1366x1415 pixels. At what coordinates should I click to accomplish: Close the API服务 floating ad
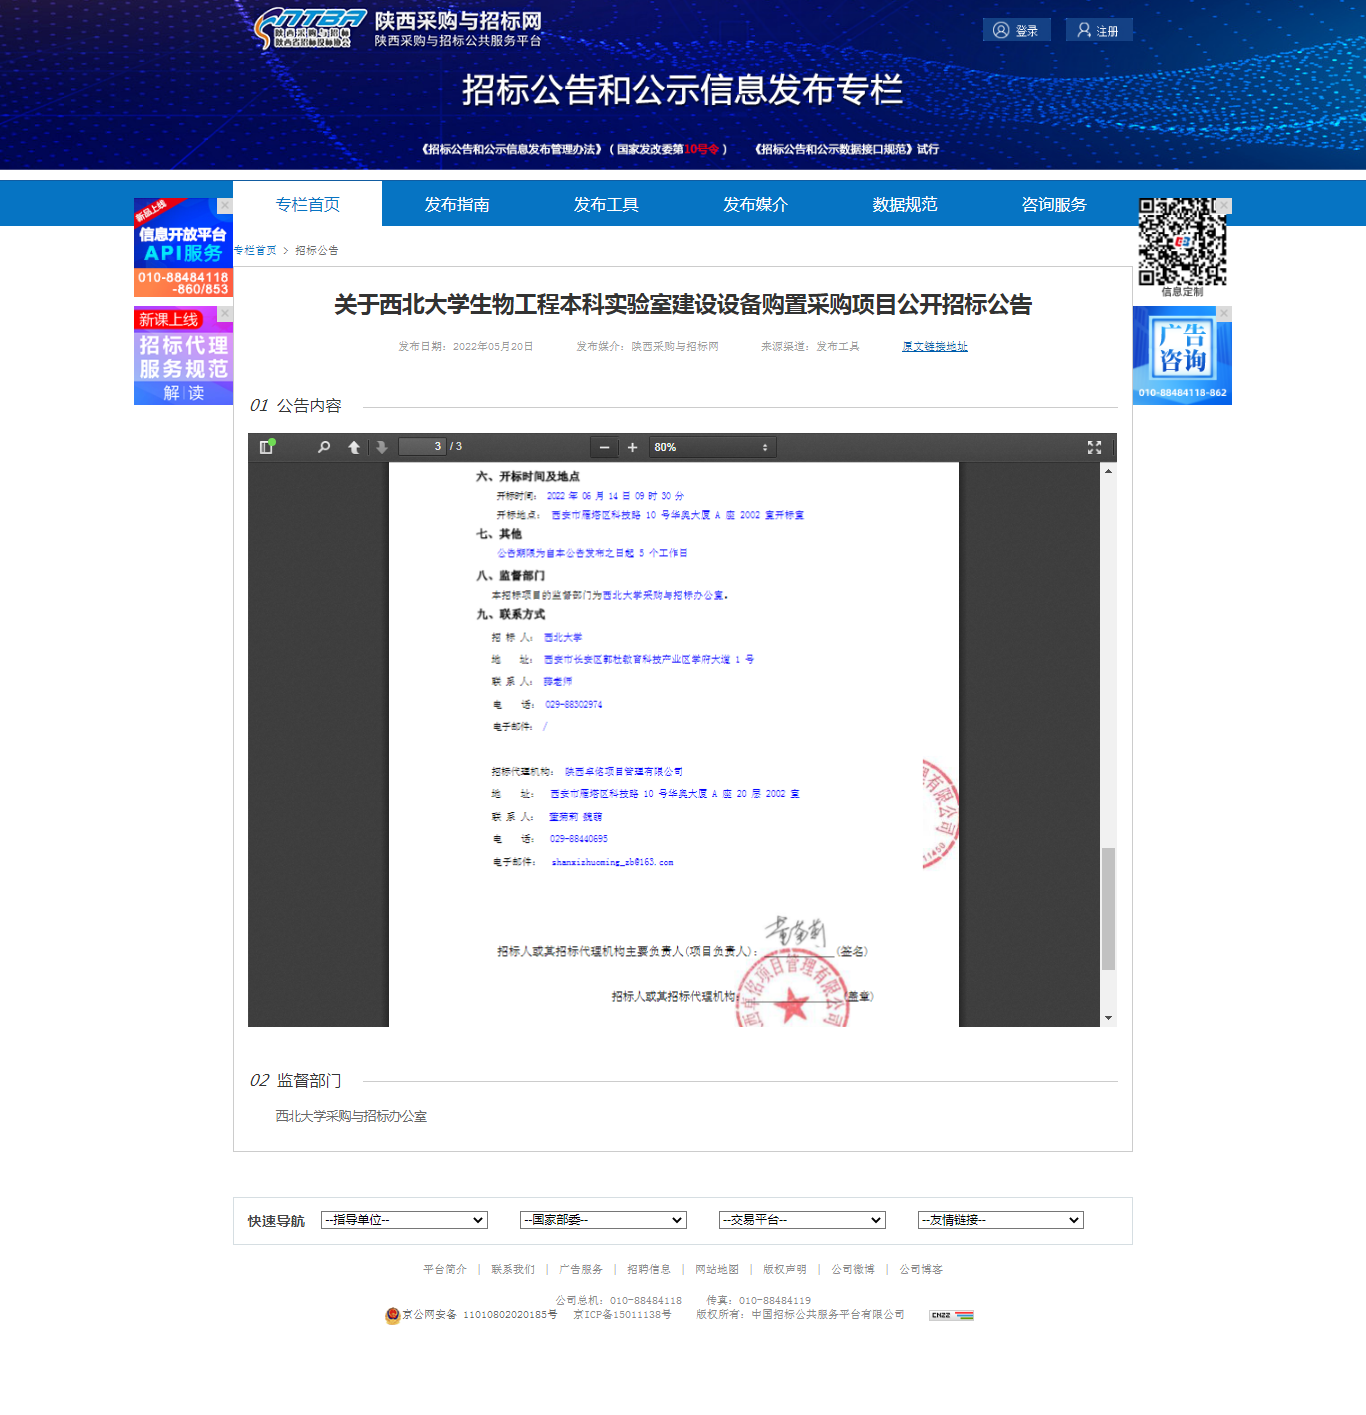tap(225, 205)
